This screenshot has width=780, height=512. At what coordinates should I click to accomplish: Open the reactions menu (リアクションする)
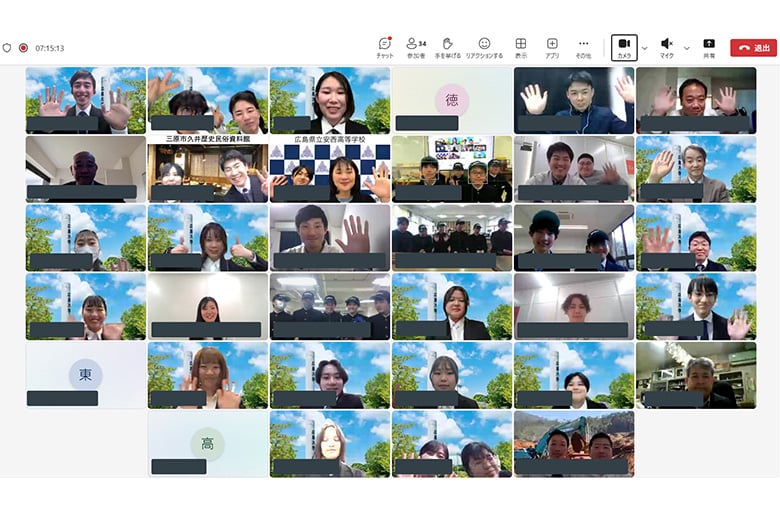484,48
